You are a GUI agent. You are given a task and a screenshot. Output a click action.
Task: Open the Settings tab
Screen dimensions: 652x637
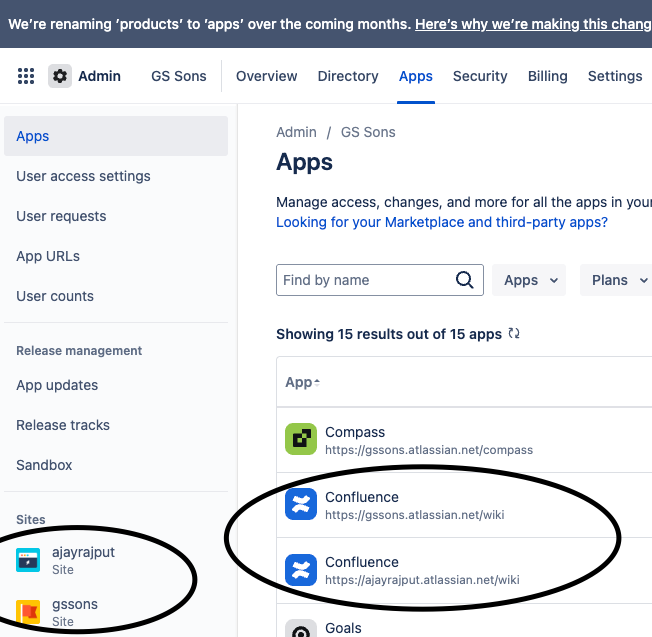pyautogui.click(x=615, y=76)
